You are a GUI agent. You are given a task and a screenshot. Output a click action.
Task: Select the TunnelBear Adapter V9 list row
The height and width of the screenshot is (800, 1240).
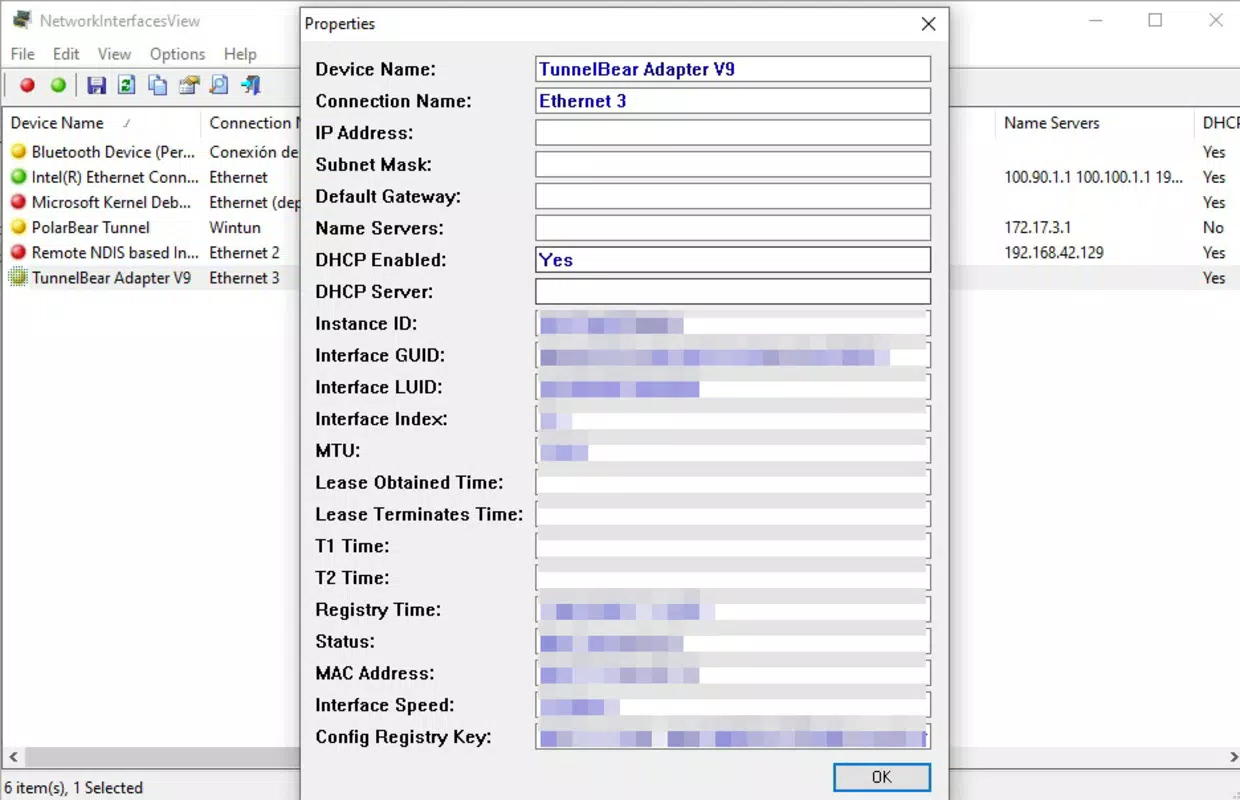(x=111, y=277)
